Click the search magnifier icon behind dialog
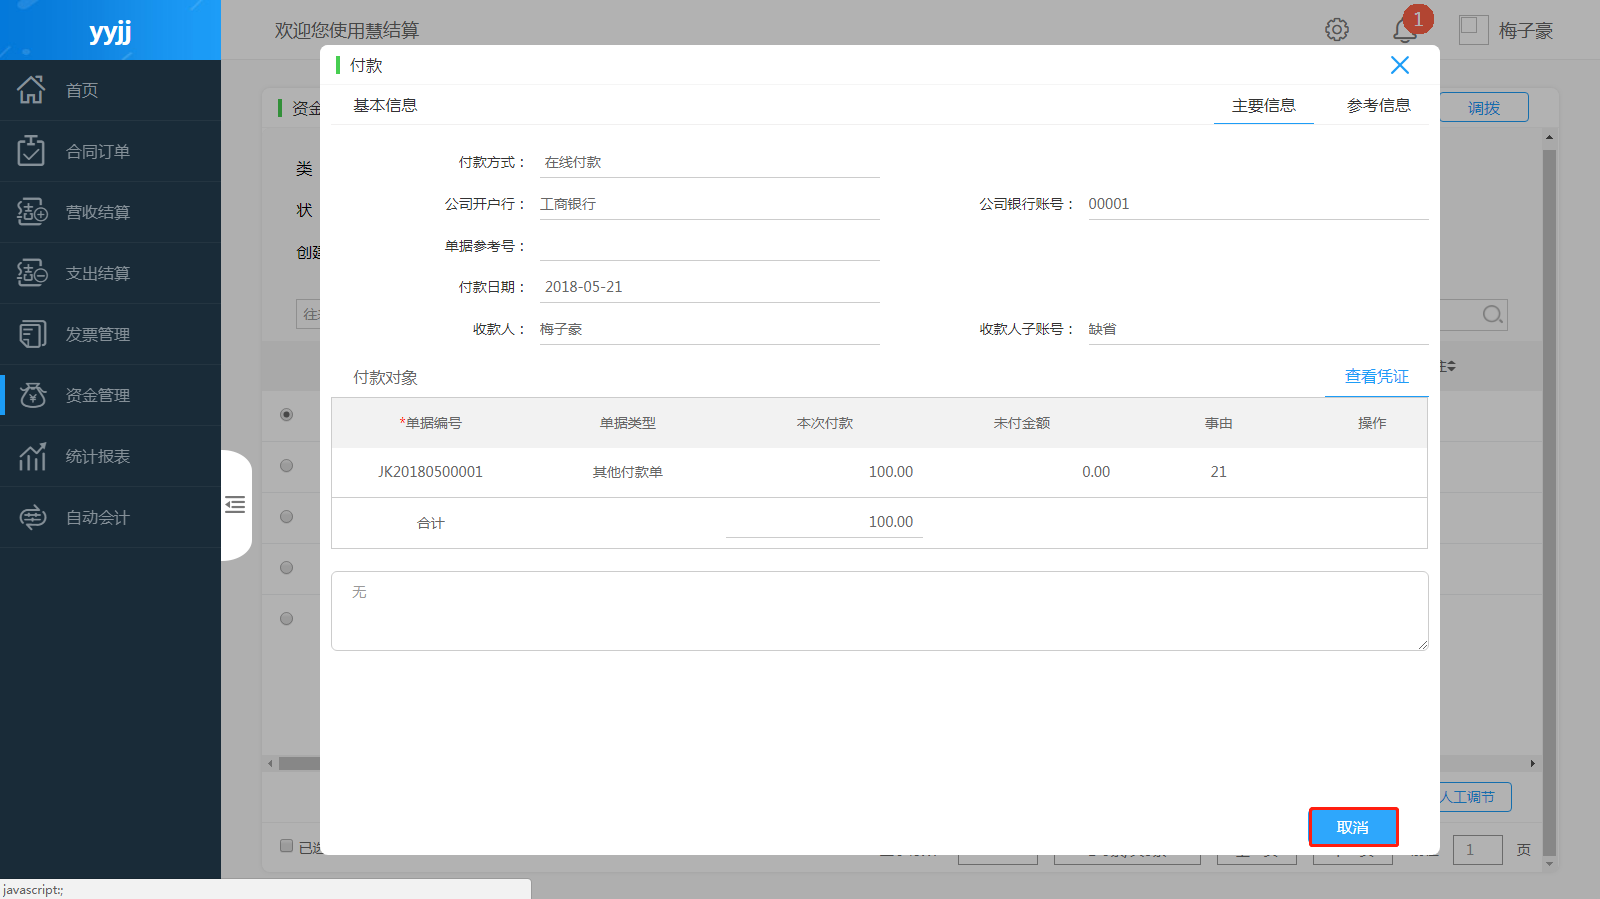Viewport: 1600px width, 899px height. pos(1492,315)
